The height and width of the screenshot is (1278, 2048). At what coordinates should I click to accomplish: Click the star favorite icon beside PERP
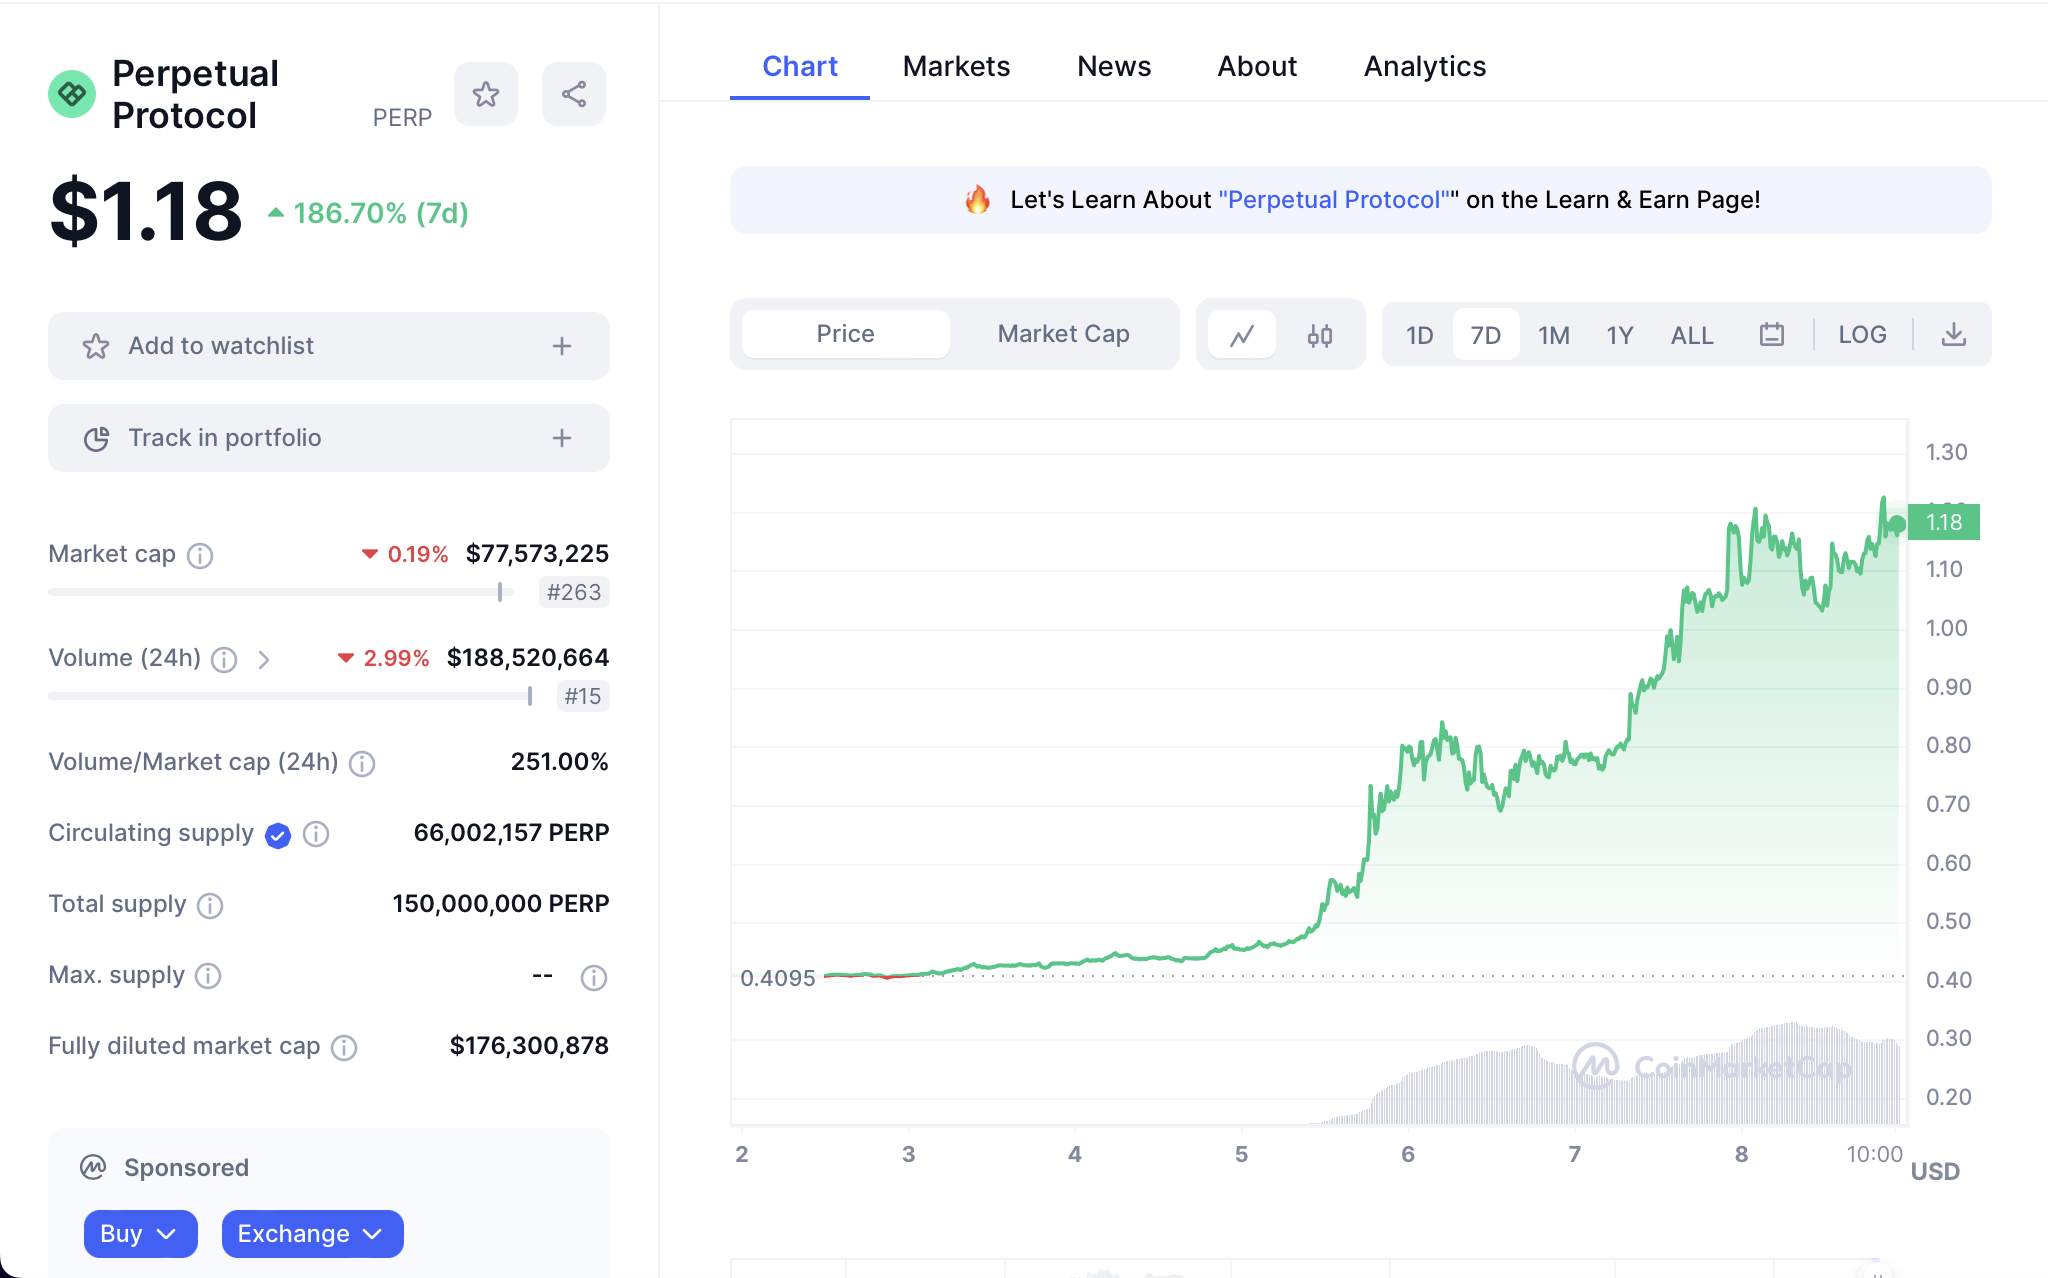pyautogui.click(x=486, y=94)
